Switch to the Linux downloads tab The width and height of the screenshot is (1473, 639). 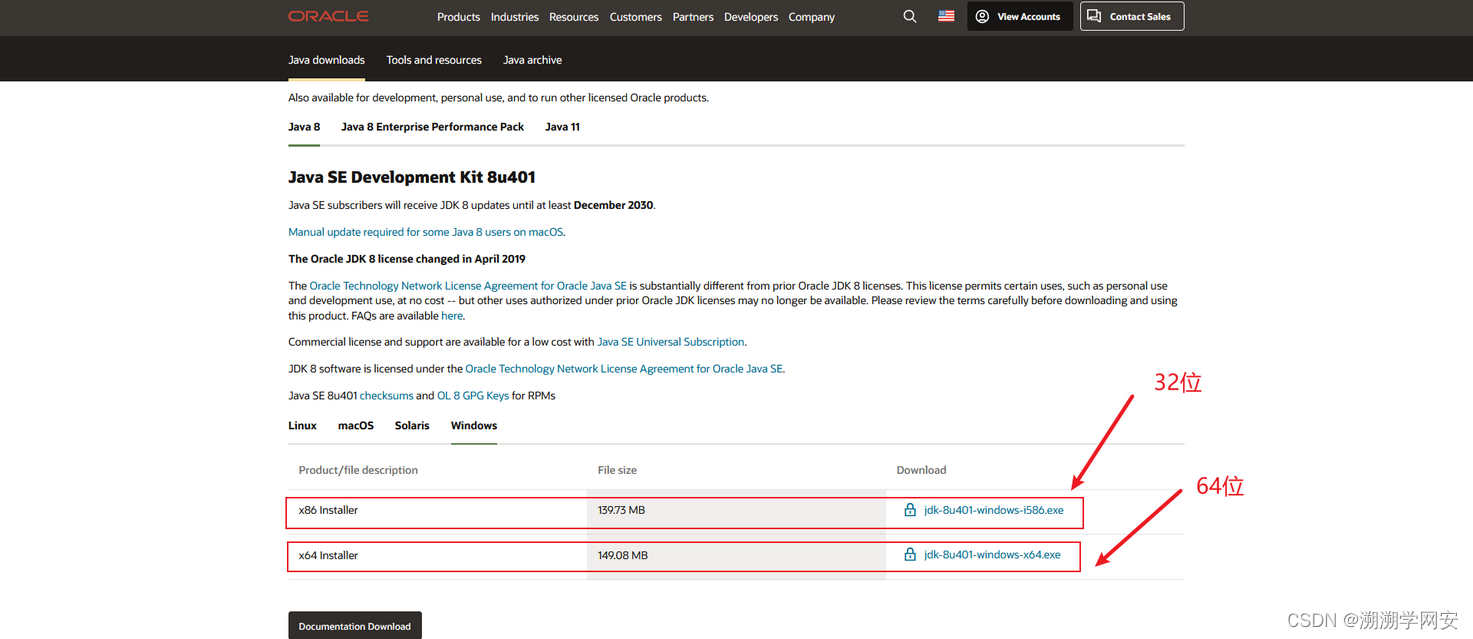[x=302, y=425]
